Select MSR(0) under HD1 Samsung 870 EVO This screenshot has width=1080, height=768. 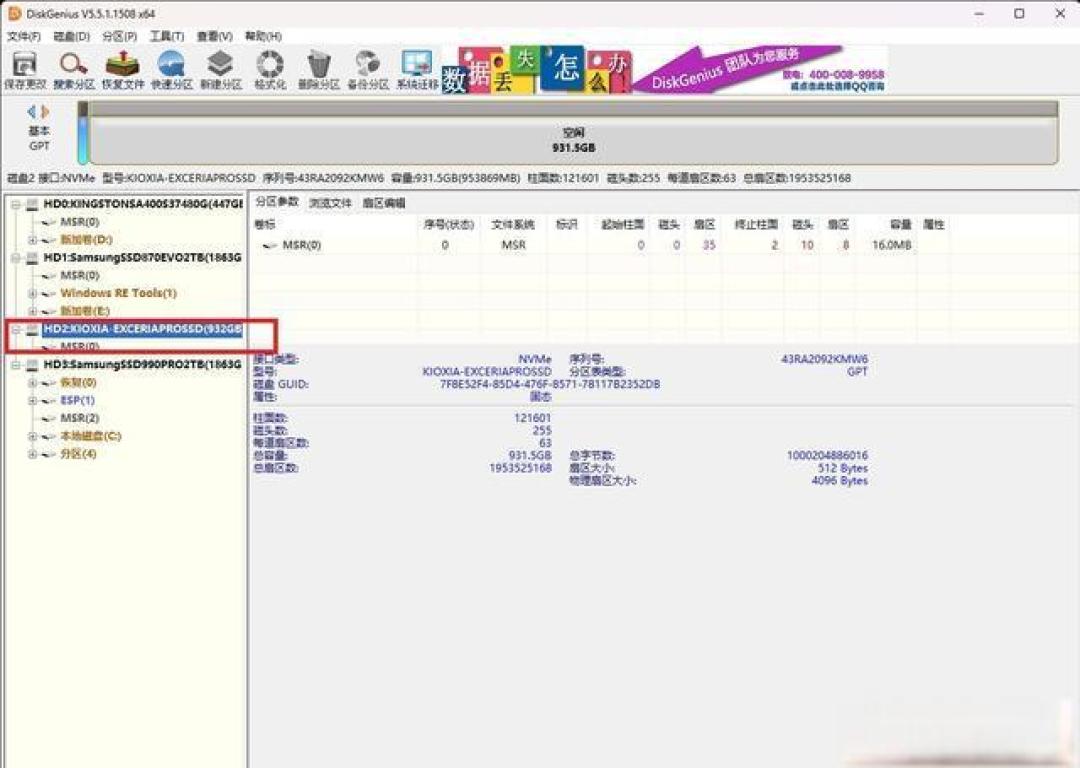pyautogui.click(x=79, y=276)
